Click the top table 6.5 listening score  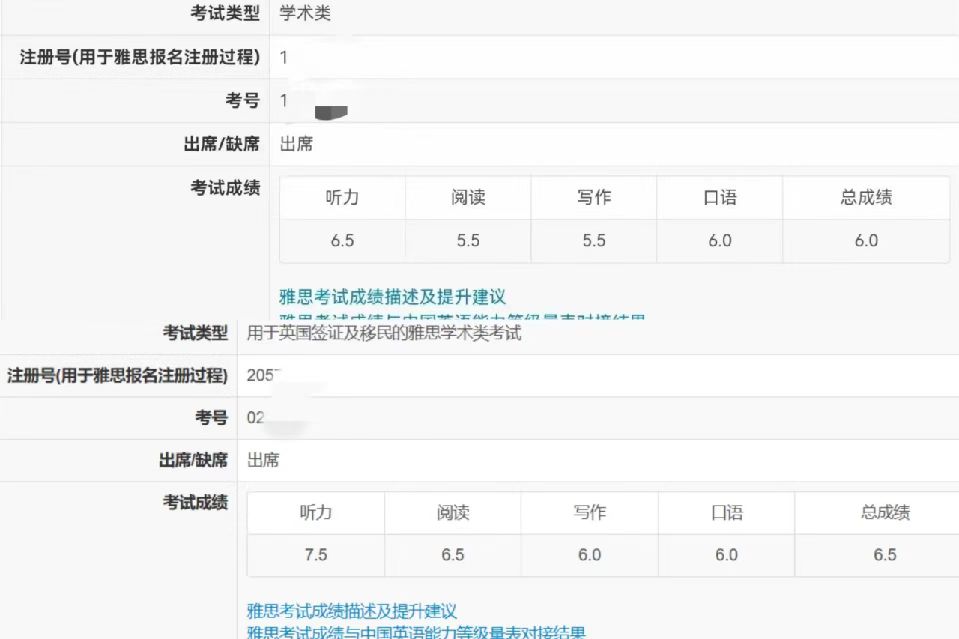[x=342, y=241]
